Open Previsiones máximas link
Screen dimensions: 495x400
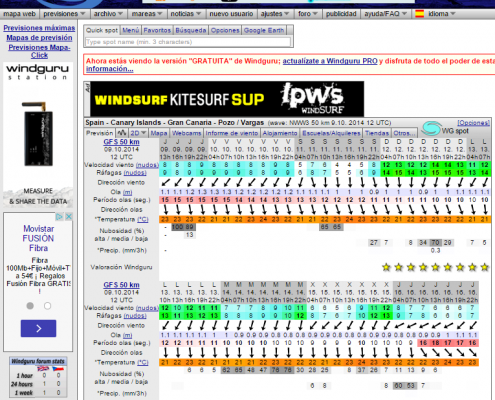[x=39, y=28]
